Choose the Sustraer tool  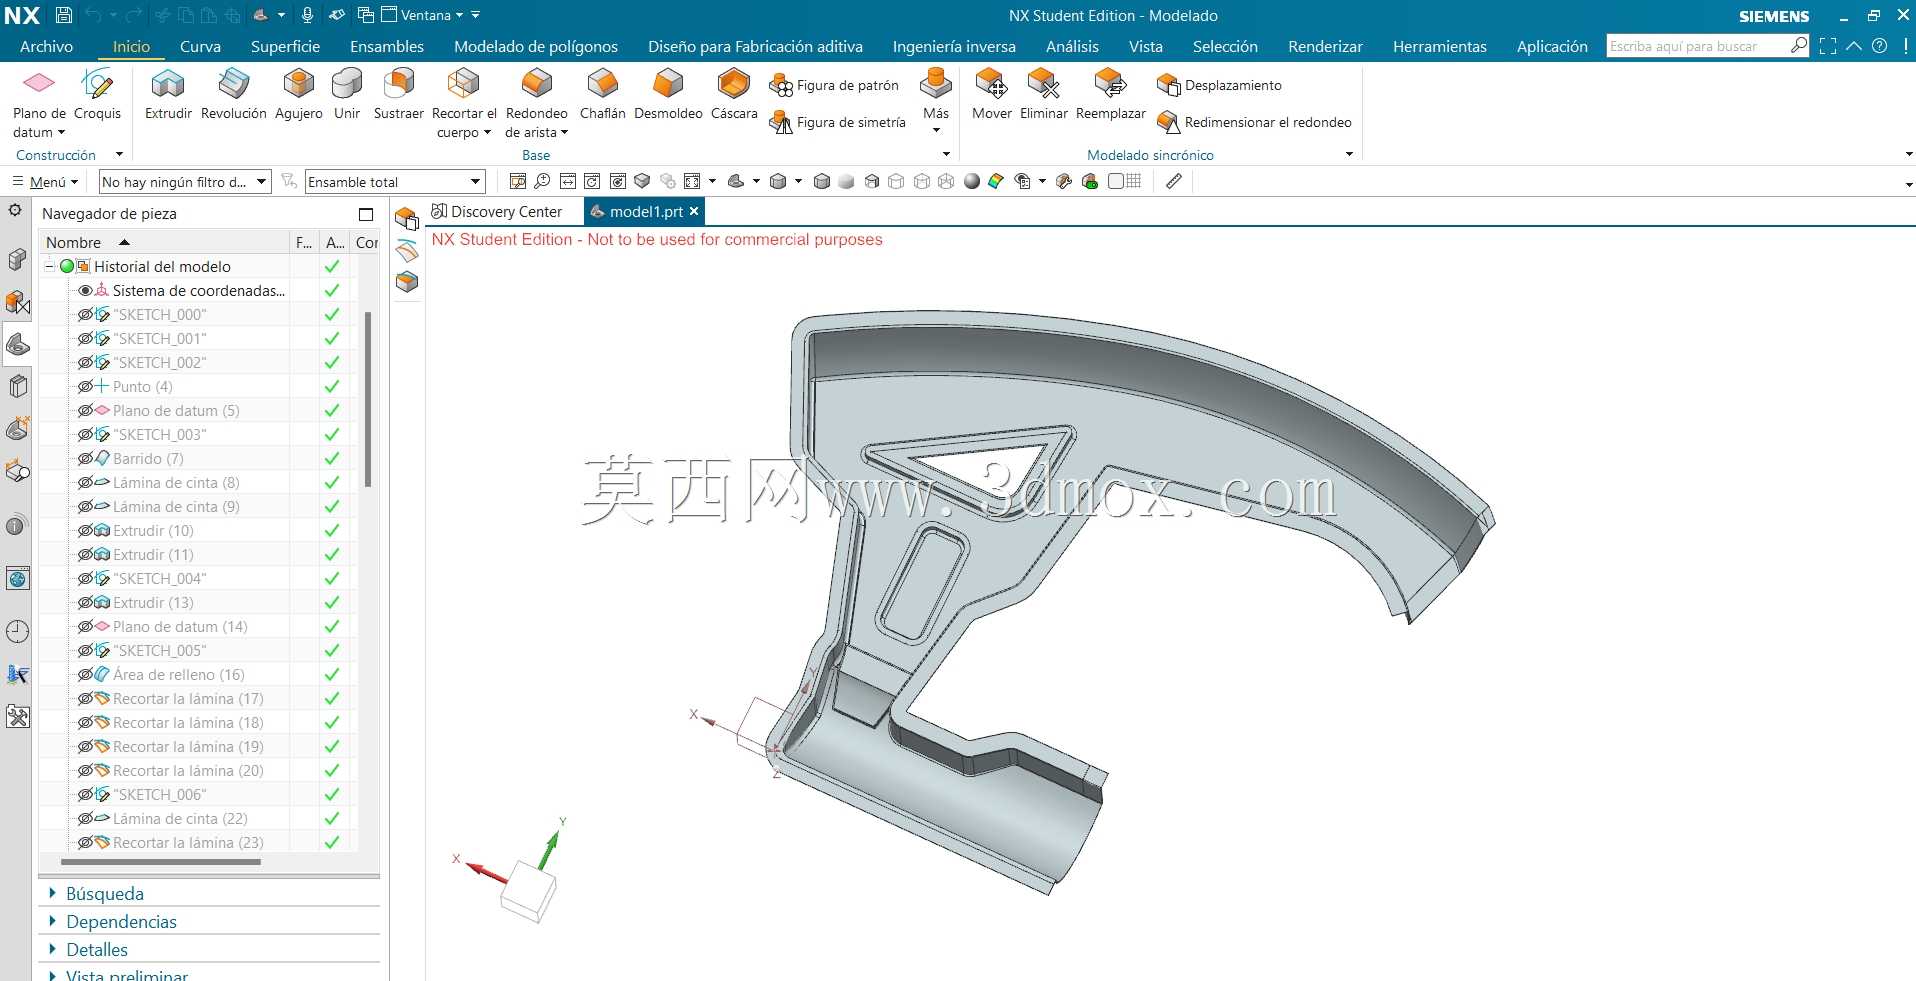point(398,94)
